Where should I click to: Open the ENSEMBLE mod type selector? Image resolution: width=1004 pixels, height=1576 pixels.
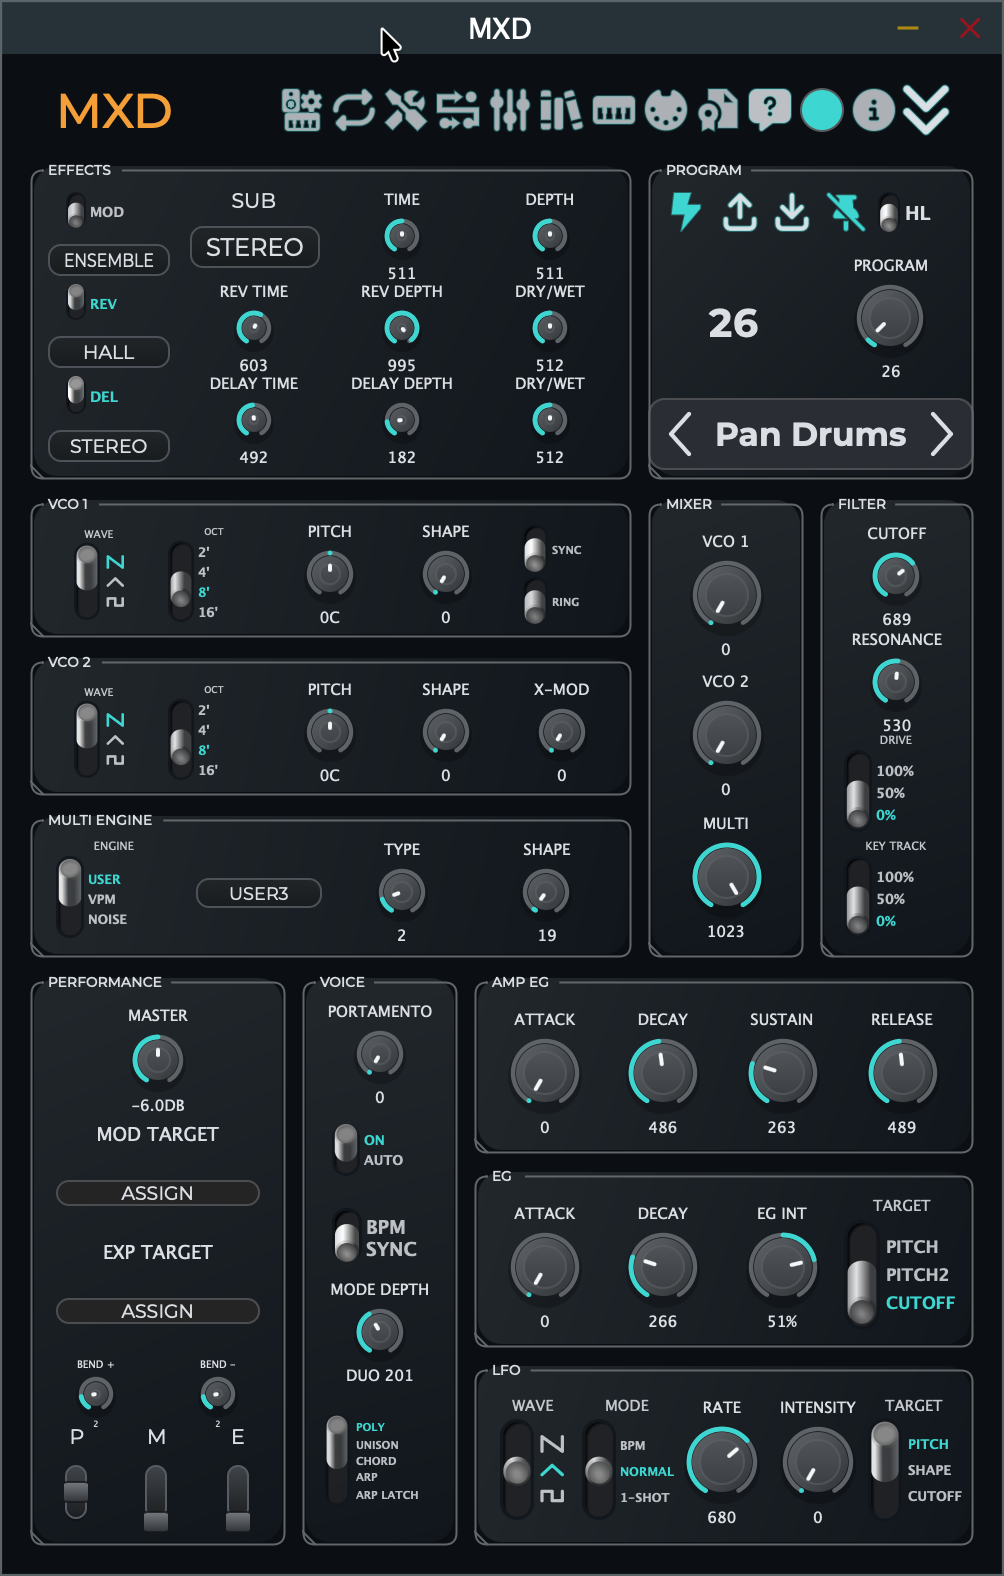pos(109,260)
